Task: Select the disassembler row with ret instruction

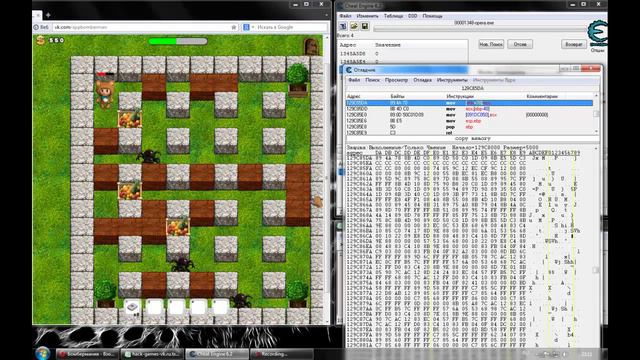Action: [x=469, y=133]
